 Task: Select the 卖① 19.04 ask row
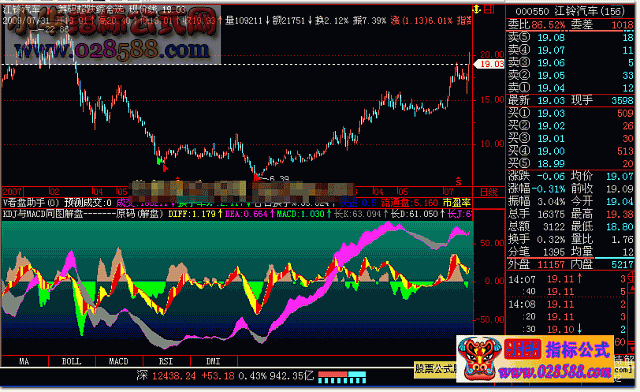571,88
